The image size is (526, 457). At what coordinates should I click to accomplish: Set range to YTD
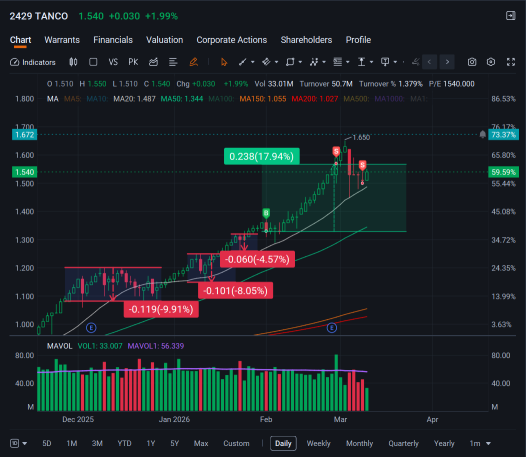coord(124,444)
